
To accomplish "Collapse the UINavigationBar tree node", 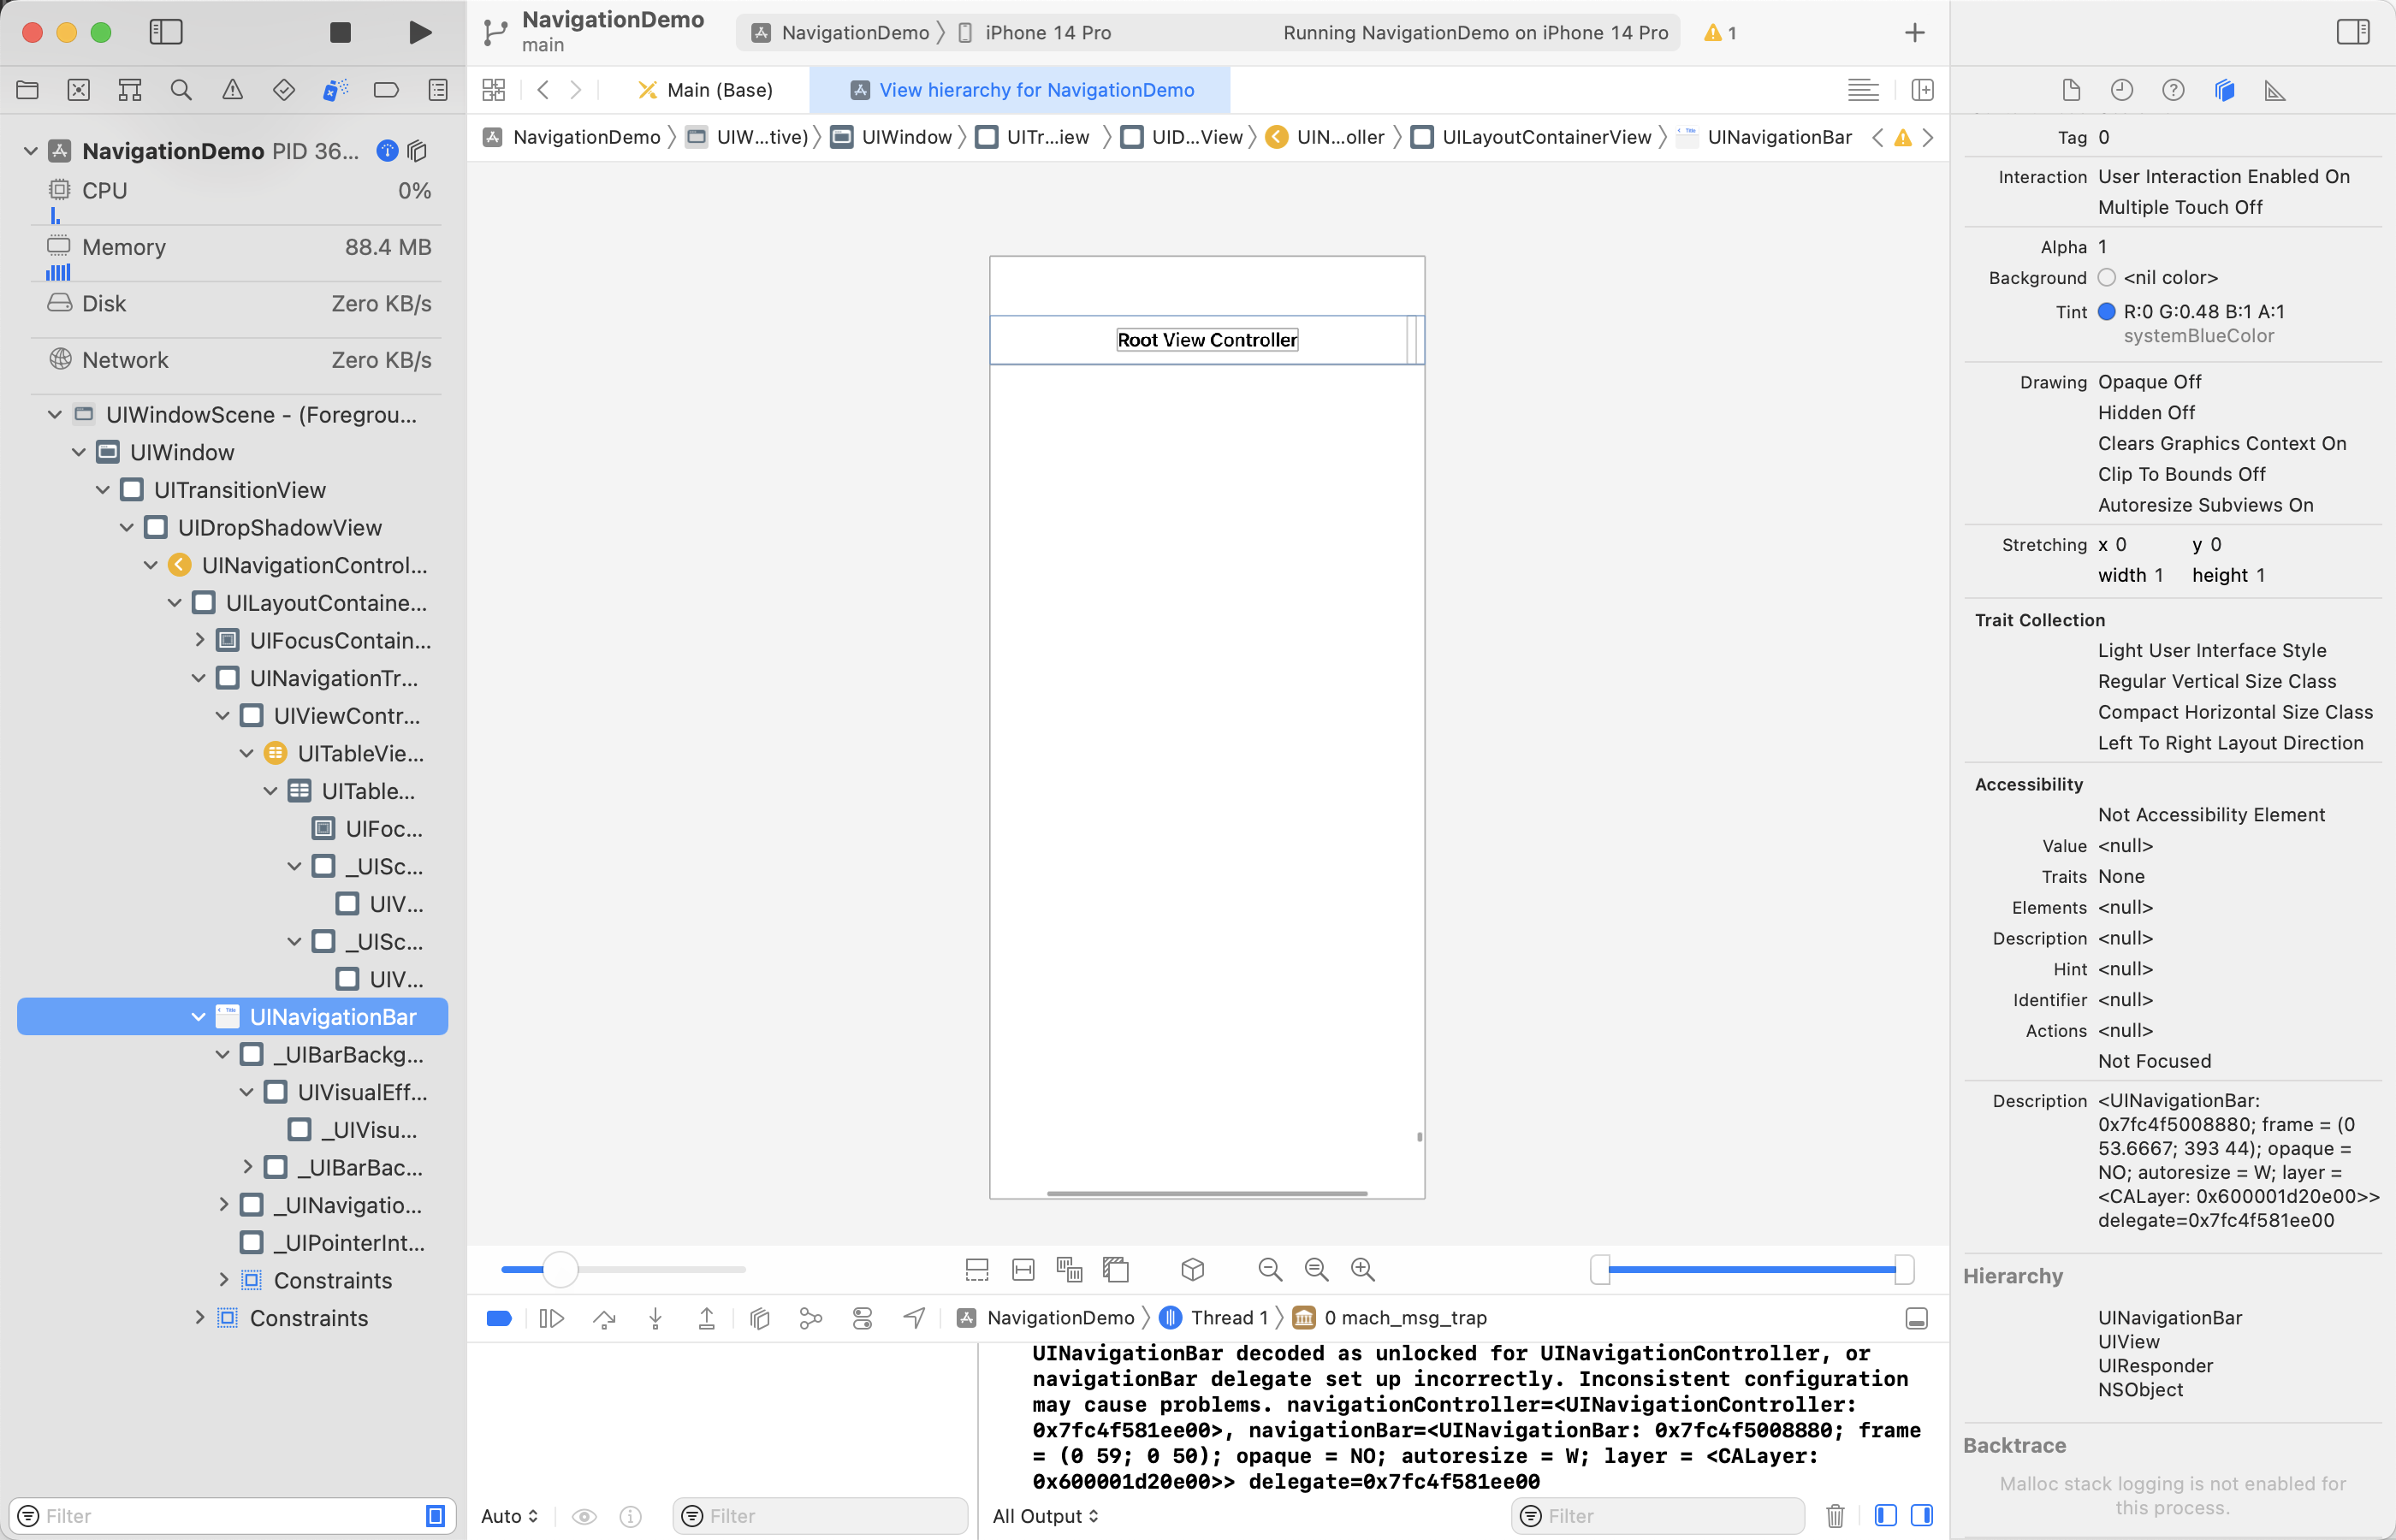I will click(198, 1017).
